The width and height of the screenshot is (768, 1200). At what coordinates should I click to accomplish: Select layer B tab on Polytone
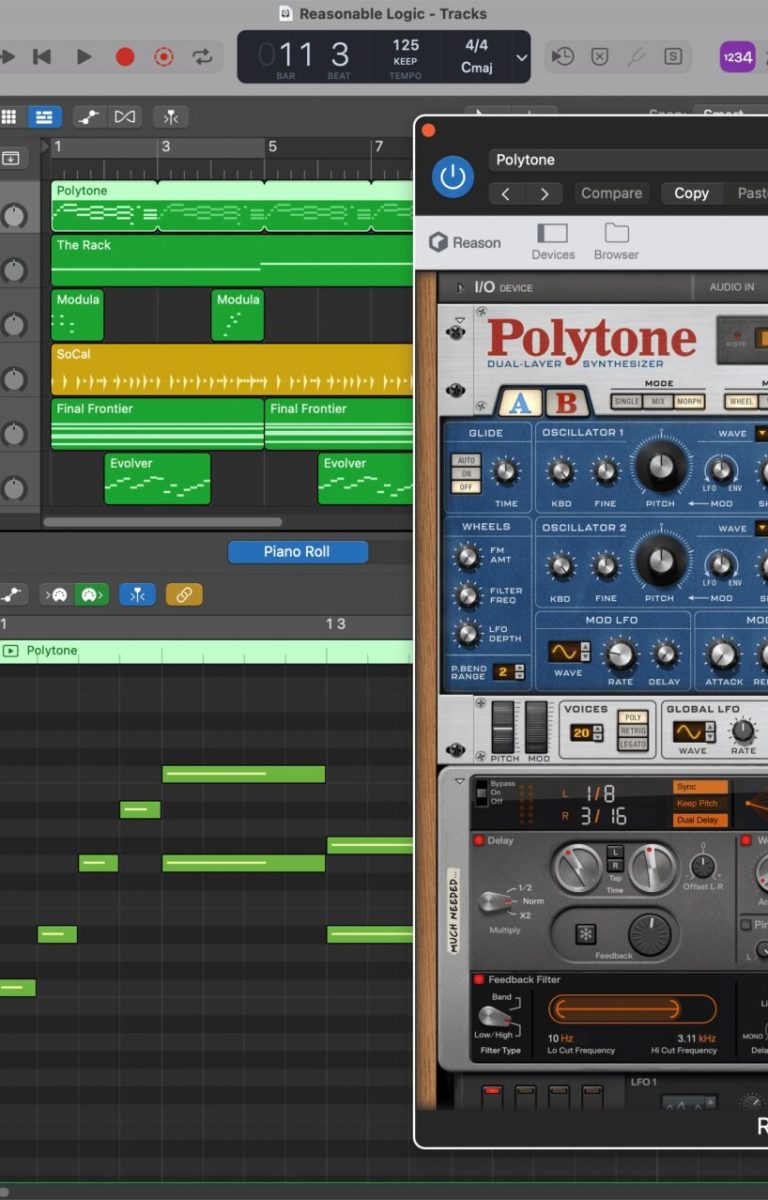tap(567, 402)
